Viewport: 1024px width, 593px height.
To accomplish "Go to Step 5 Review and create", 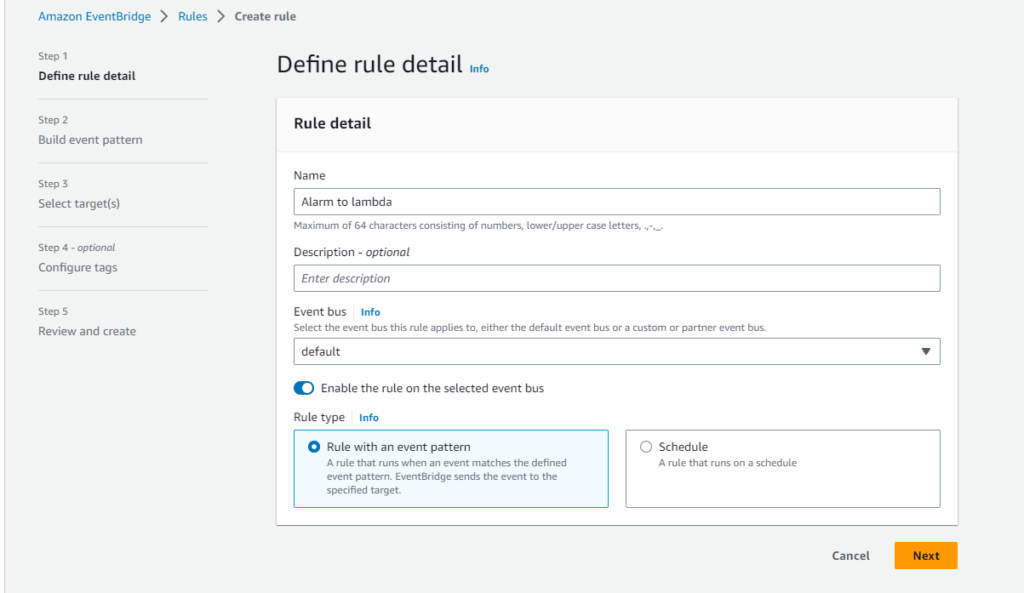I will pyautogui.click(x=87, y=331).
